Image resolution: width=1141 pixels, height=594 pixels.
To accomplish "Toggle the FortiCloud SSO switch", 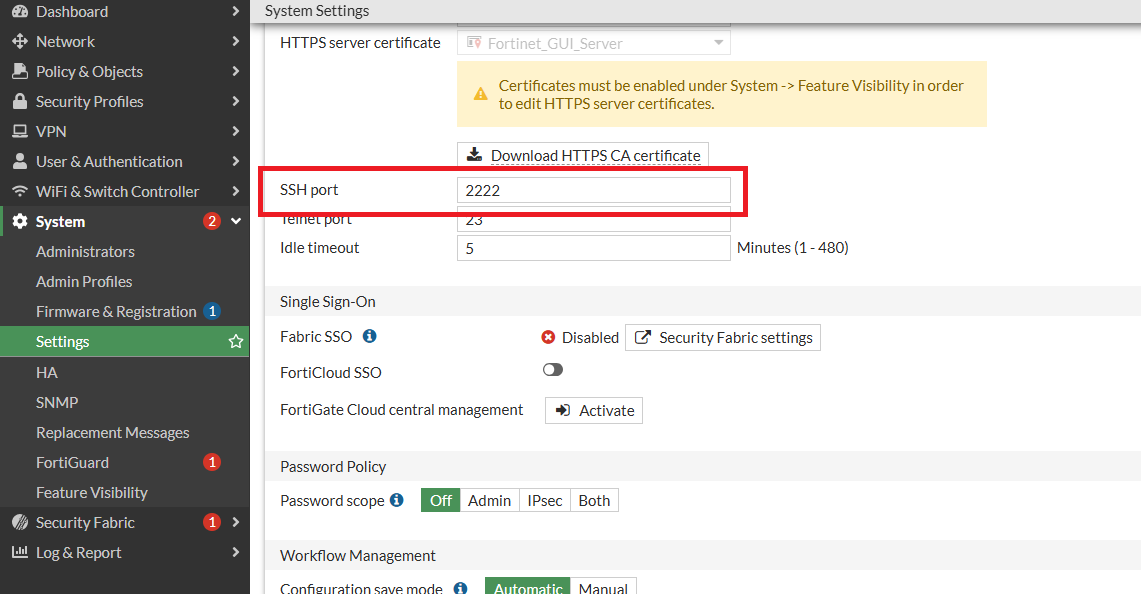I will [553, 370].
